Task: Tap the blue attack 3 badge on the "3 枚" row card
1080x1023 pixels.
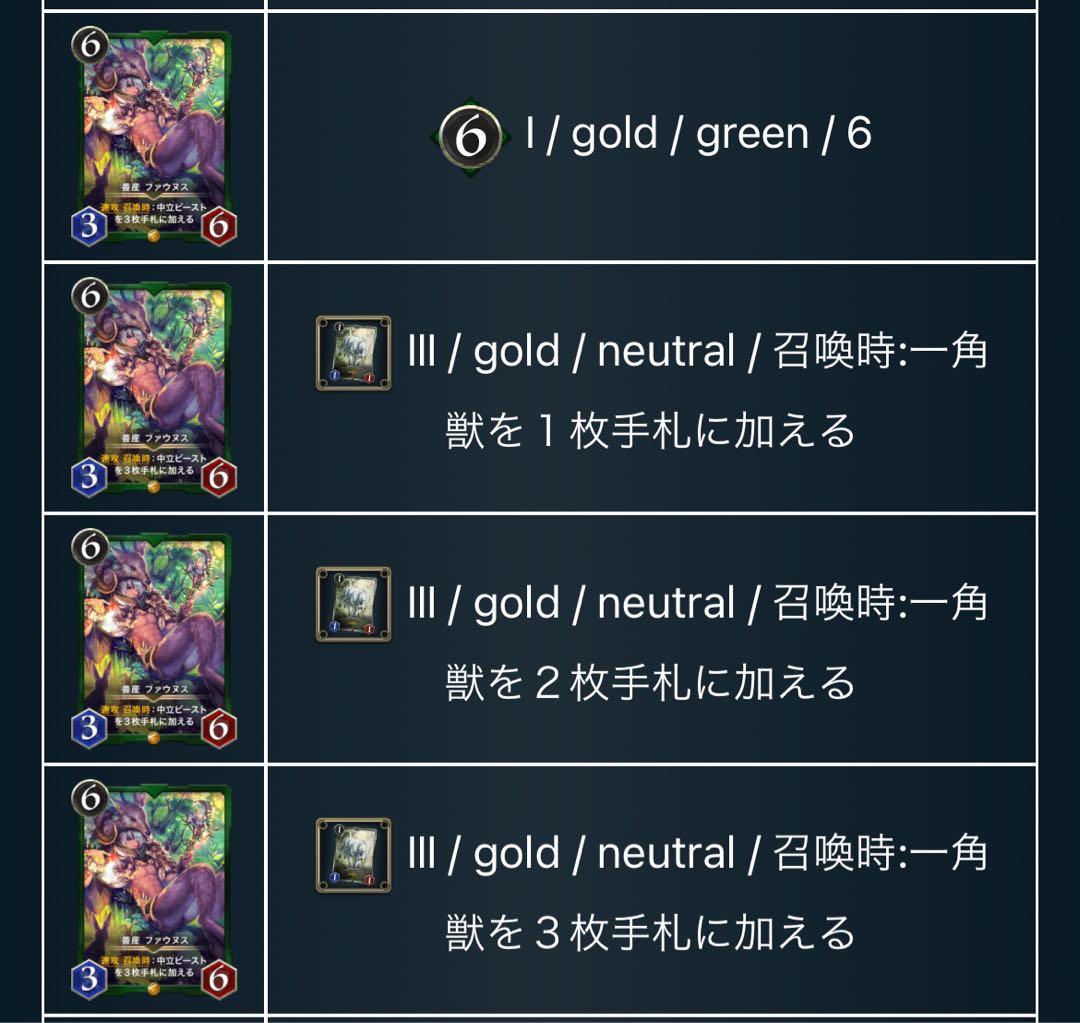Action: [x=89, y=979]
